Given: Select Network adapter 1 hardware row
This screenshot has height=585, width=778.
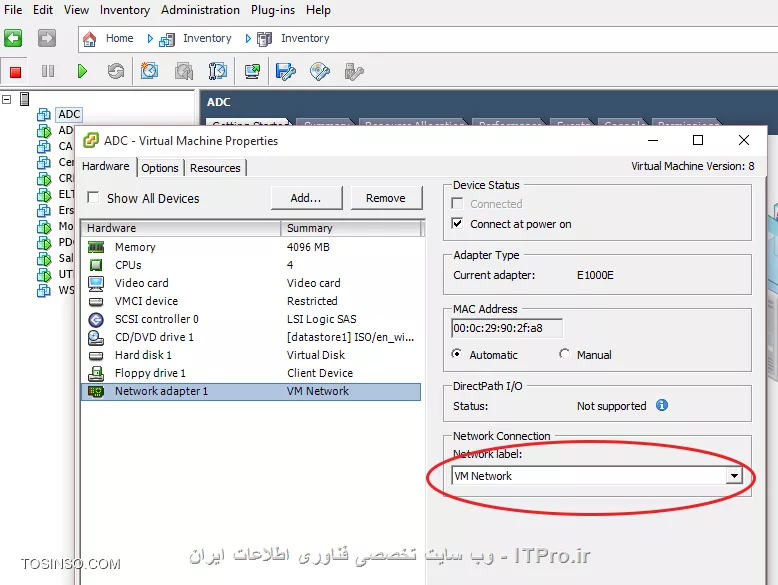Looking at the screenshot, I should click(x=251, y=391).
